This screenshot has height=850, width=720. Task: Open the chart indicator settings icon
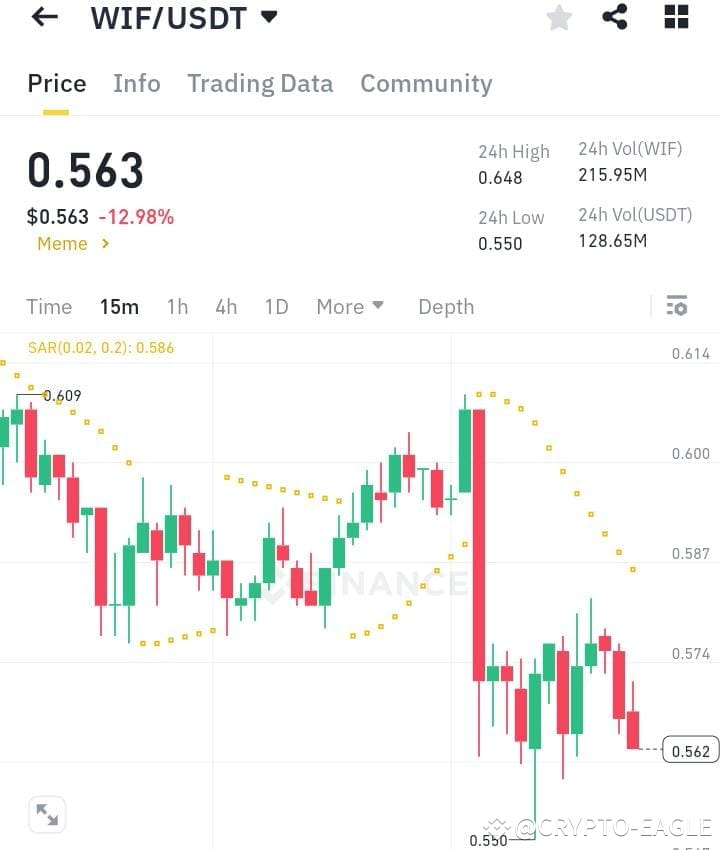click(x=677, y=306)
